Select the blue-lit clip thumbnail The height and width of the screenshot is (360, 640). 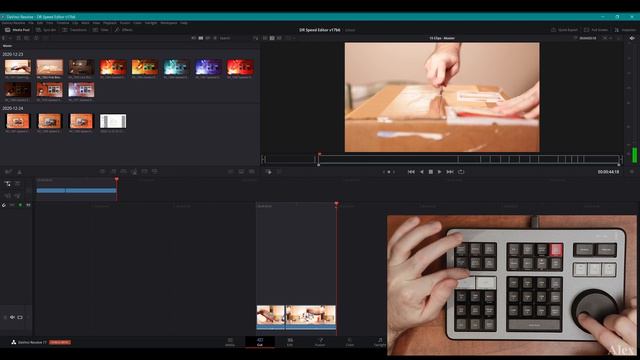(208, 67)
